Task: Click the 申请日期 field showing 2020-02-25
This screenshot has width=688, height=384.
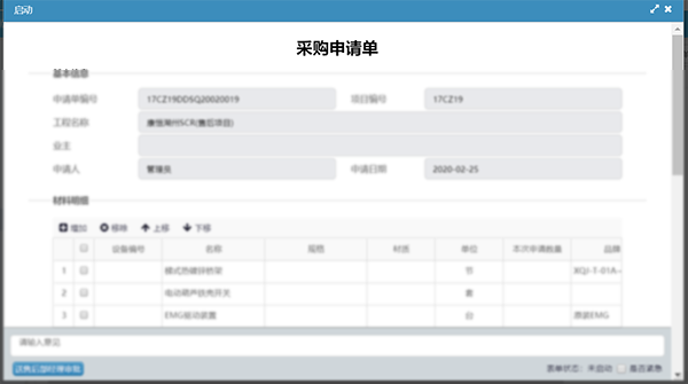Action: coord(523,169)
